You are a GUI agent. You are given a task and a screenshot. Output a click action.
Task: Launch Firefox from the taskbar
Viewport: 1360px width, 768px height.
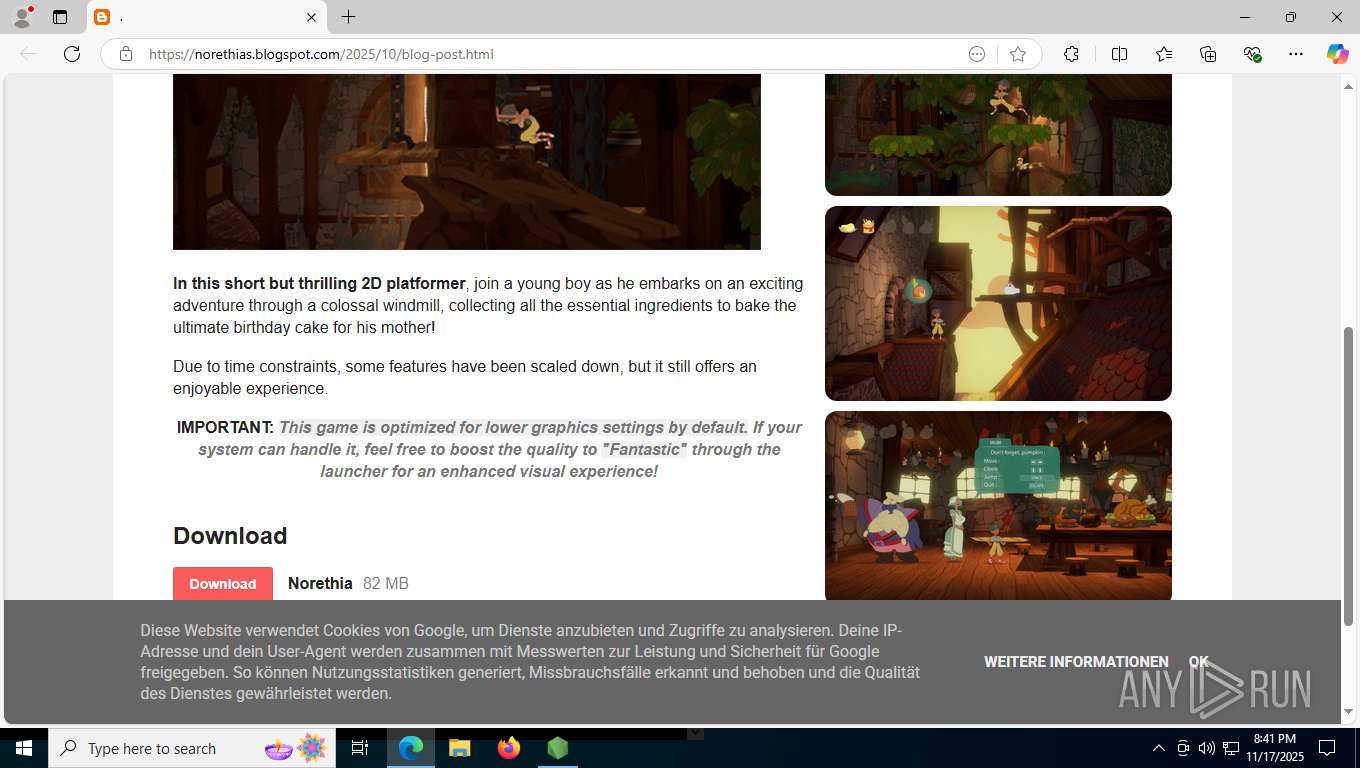(x=509, y=748)
